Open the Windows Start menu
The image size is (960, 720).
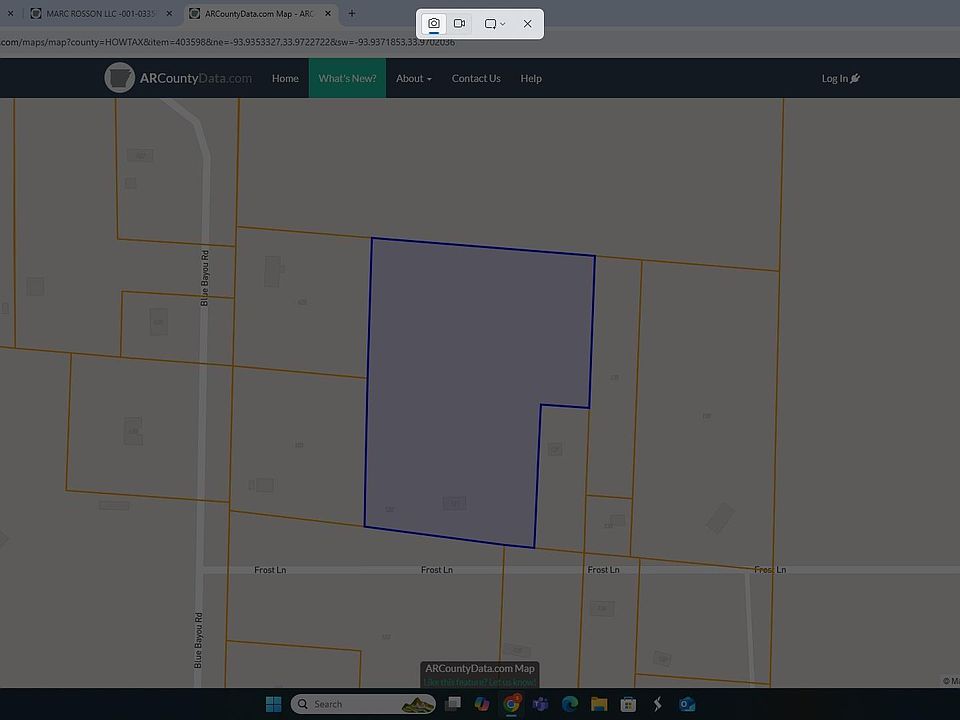(273, 704)
